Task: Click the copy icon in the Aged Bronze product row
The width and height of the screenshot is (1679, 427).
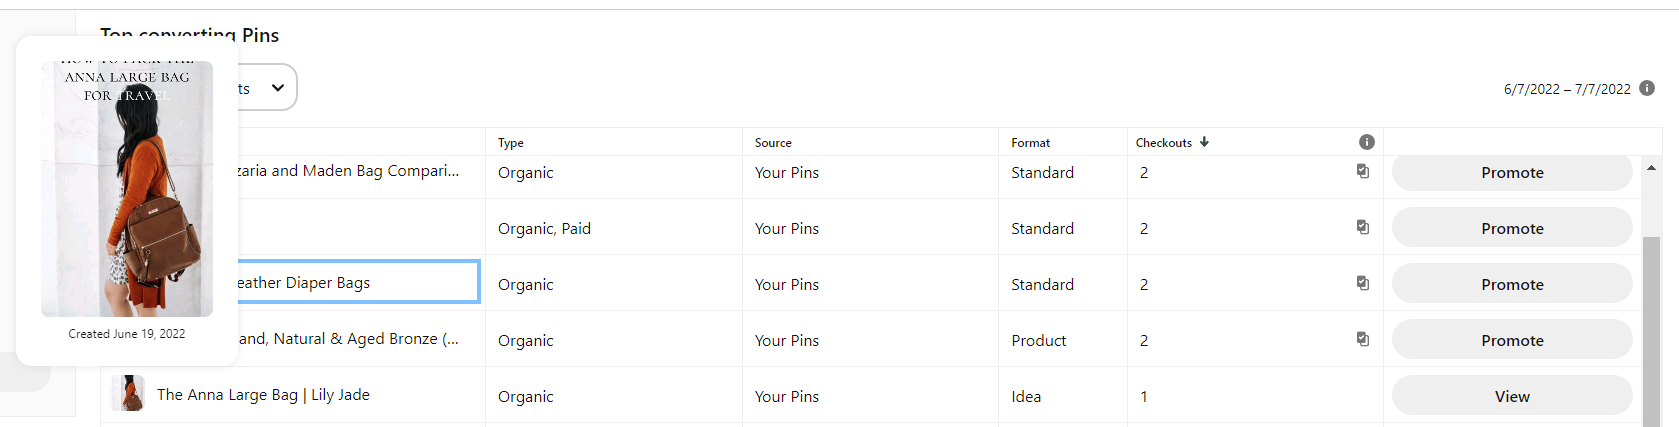Action: point(1362,339)
